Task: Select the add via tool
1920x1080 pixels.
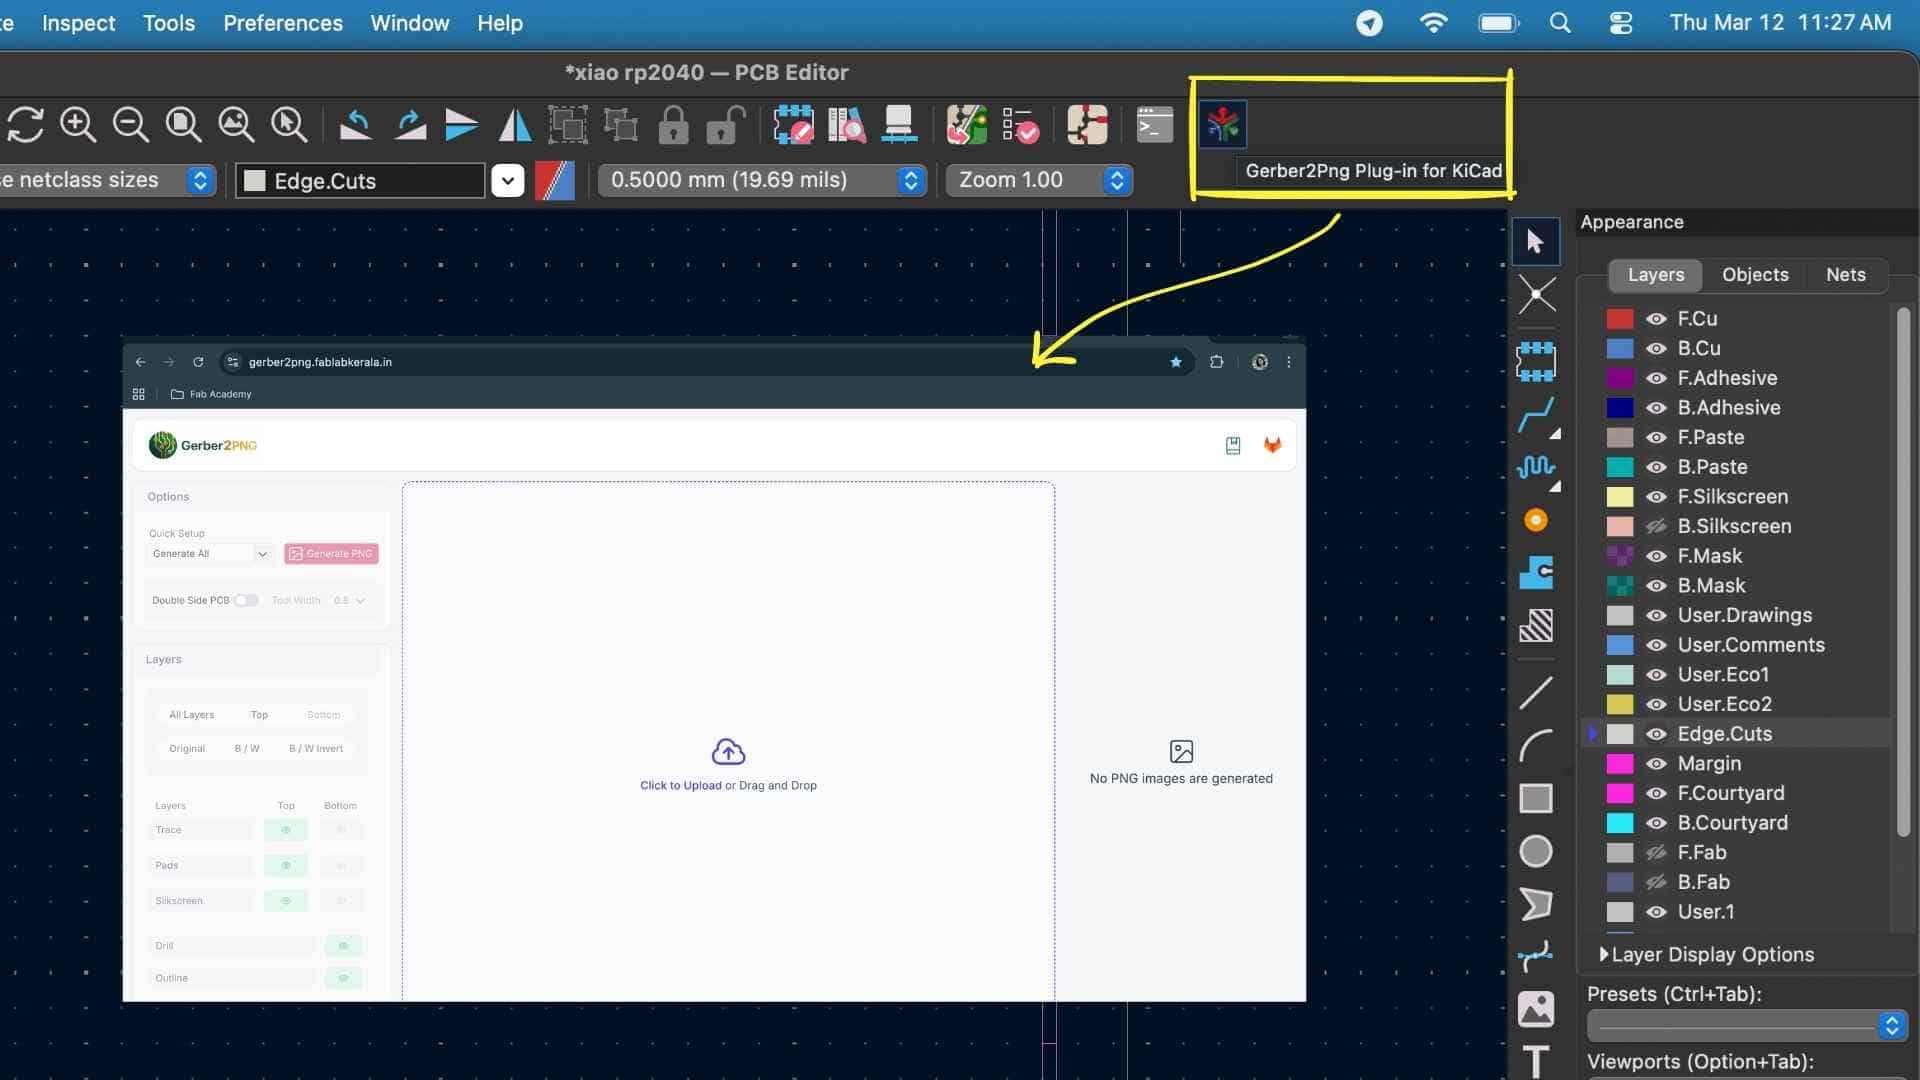Action: [1535, 520]
